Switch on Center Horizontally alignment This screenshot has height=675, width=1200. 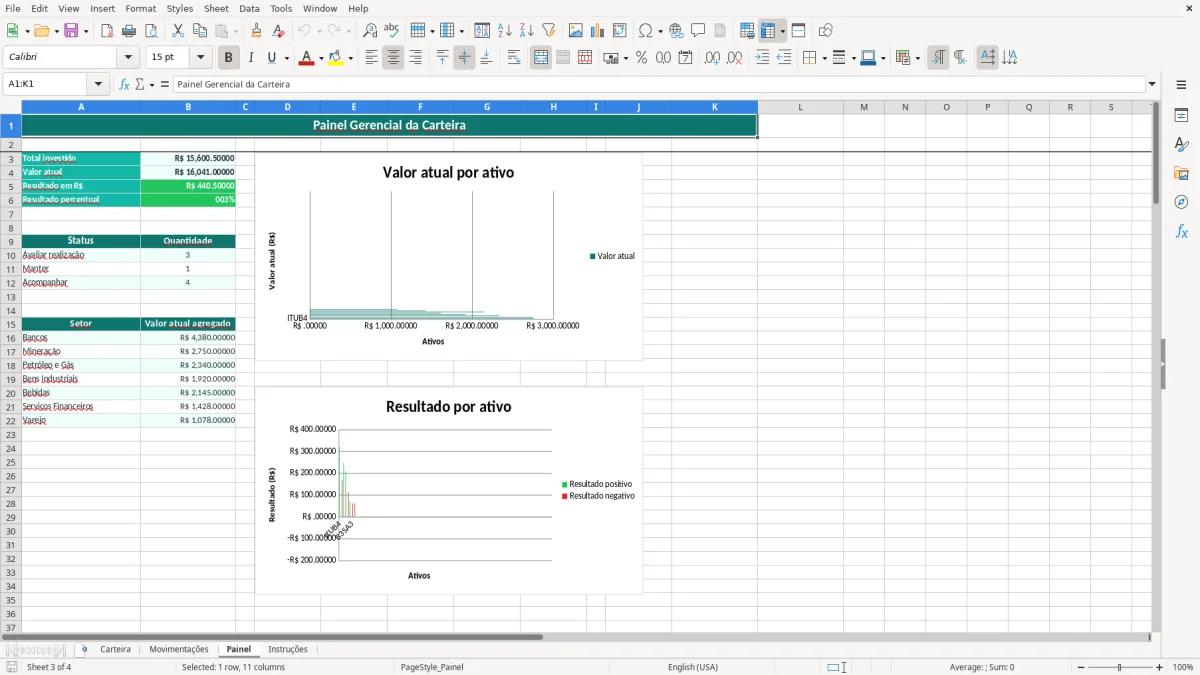pos(393,58)
